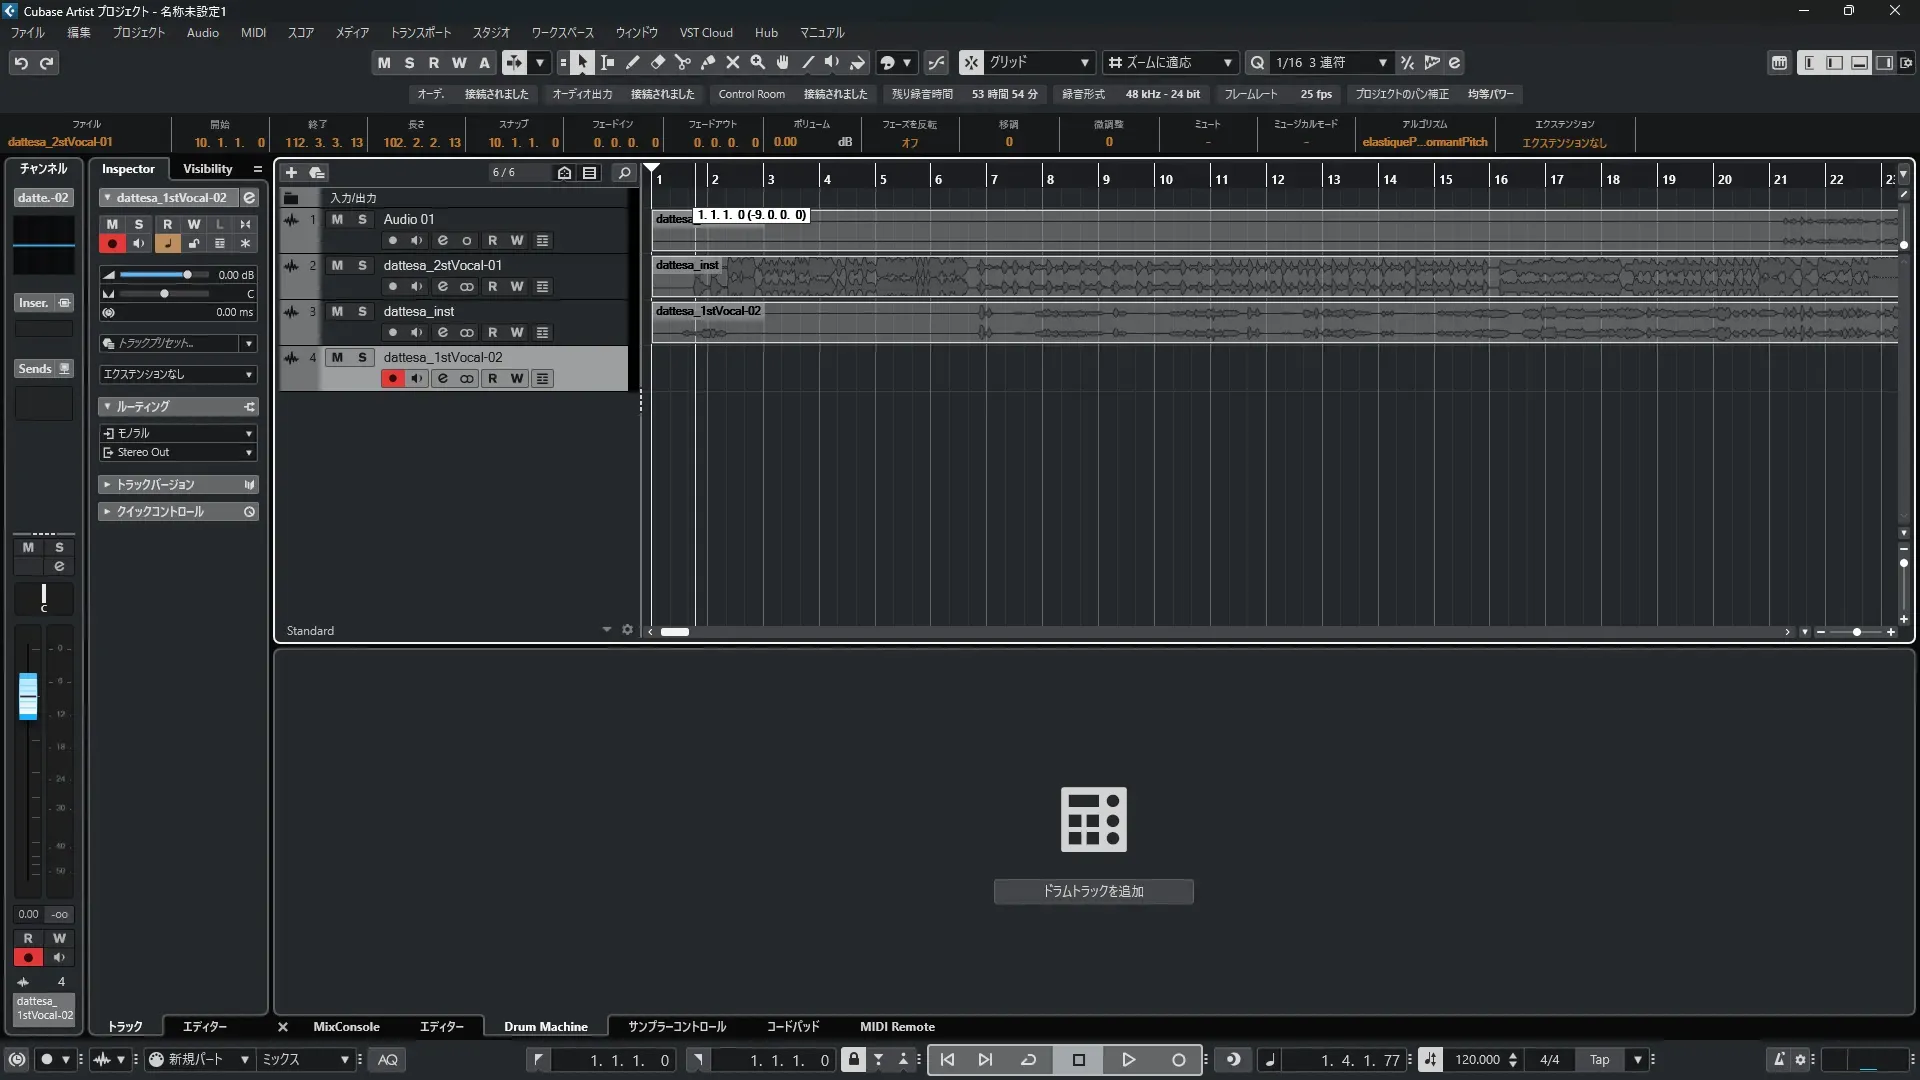Click the ドラムトラックを追加 button
The width and height of the screenshot is (1920, 1080).
1093,891
